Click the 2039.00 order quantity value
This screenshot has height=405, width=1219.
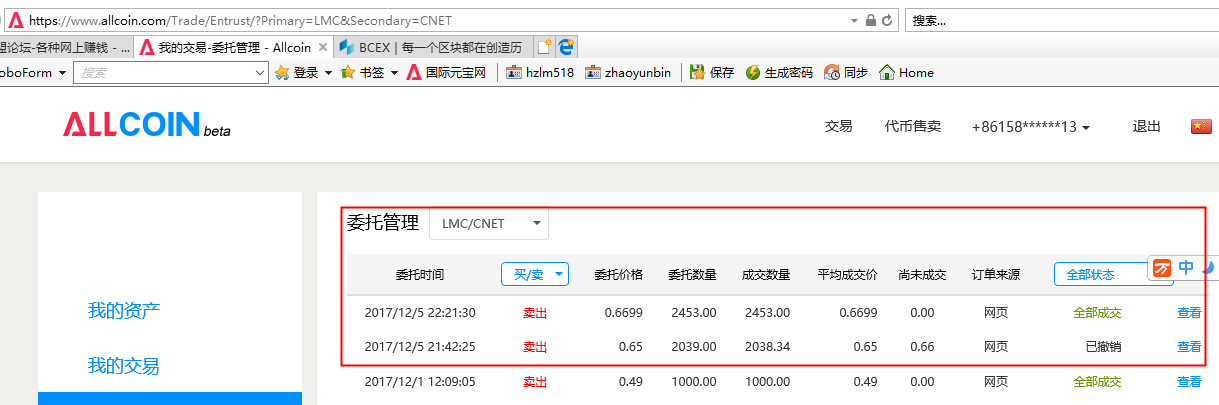[x=696, y=347]
